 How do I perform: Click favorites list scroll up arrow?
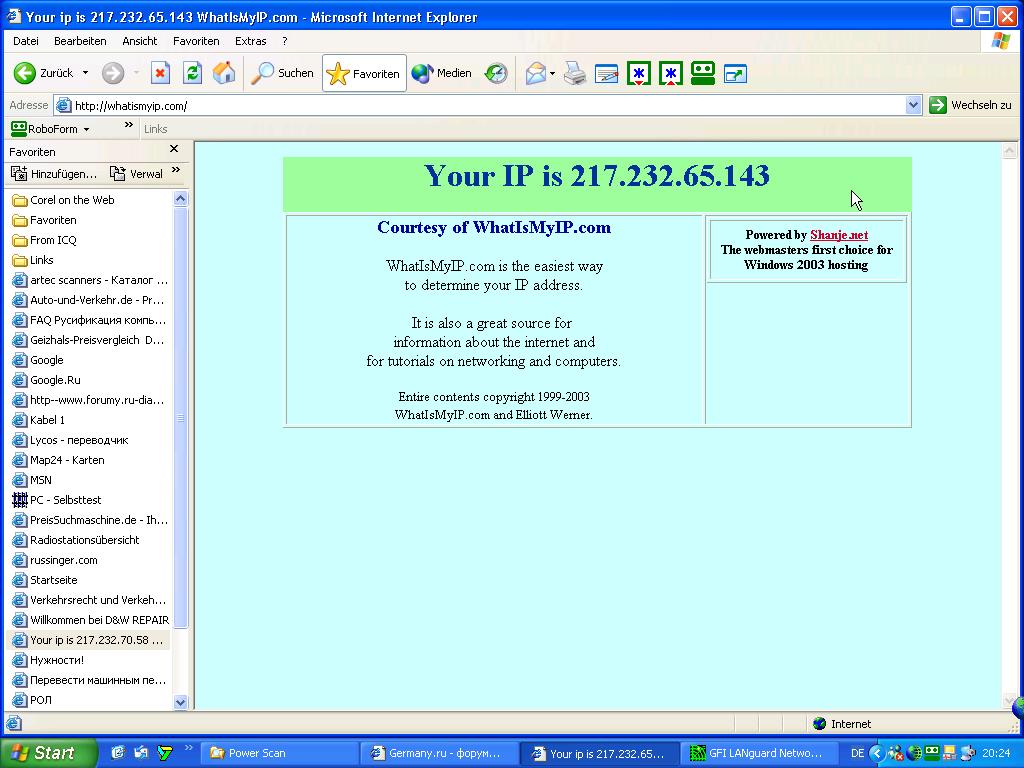[x=181, y=199]
